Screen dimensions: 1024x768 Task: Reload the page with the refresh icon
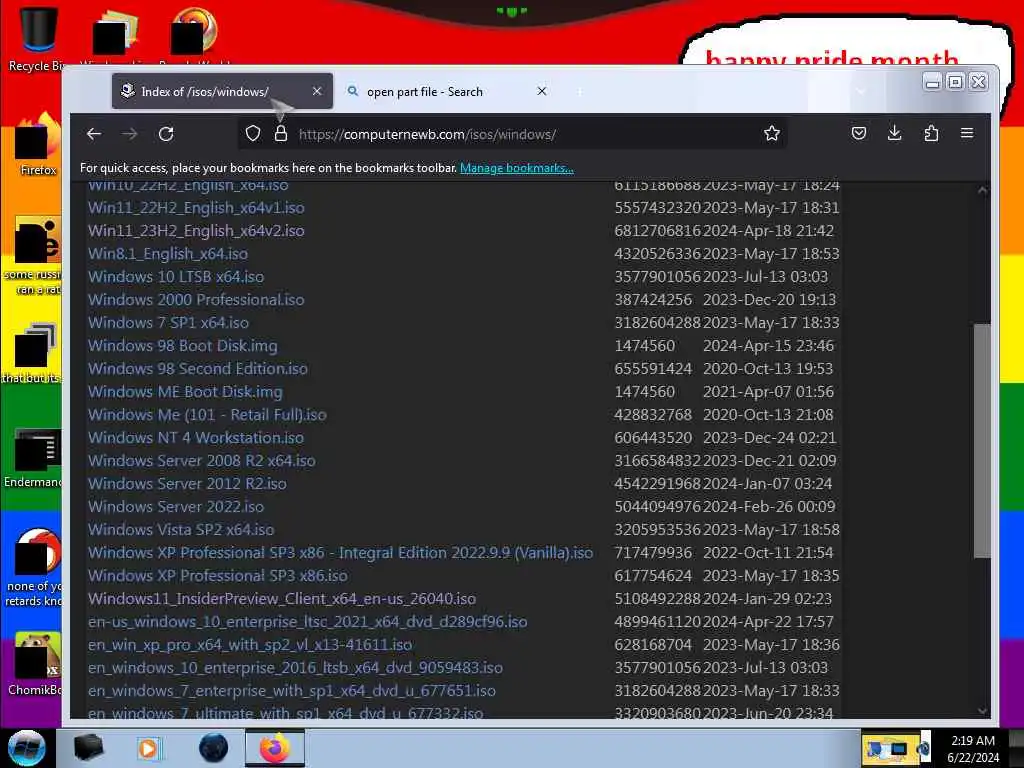(x=166, y=134)
